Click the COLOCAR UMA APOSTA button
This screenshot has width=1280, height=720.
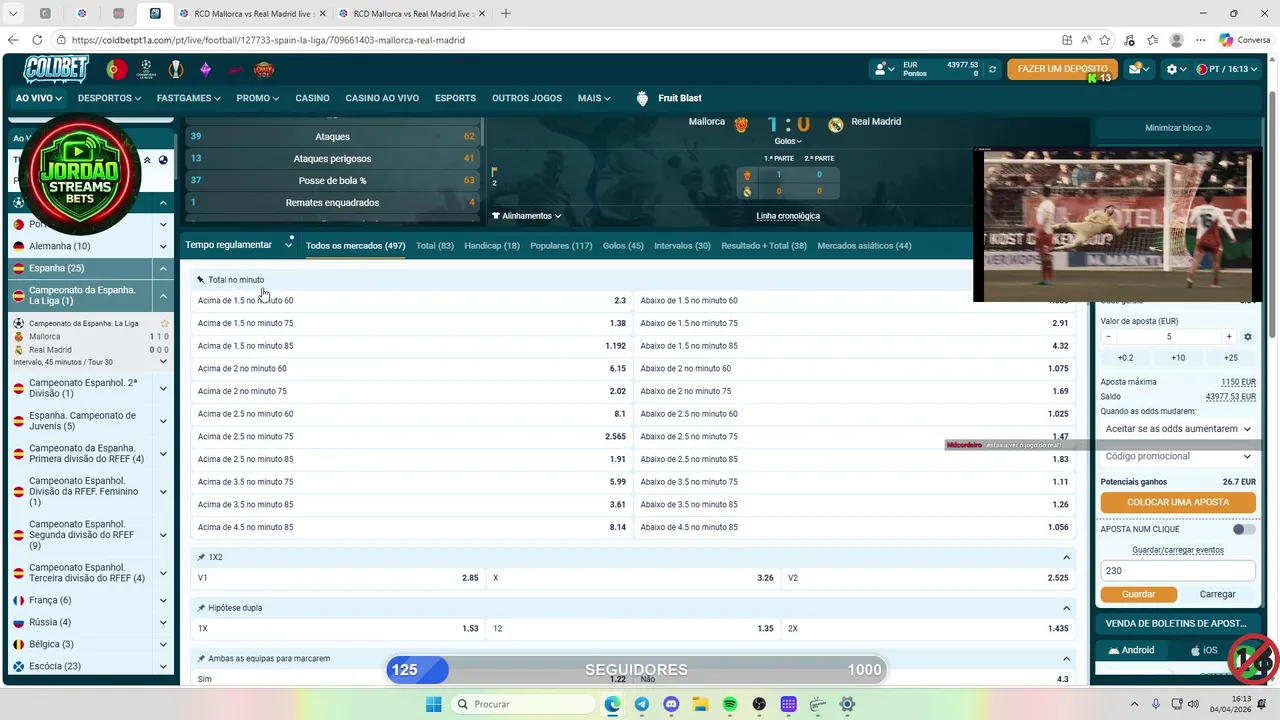click(x=1178, y=502)
